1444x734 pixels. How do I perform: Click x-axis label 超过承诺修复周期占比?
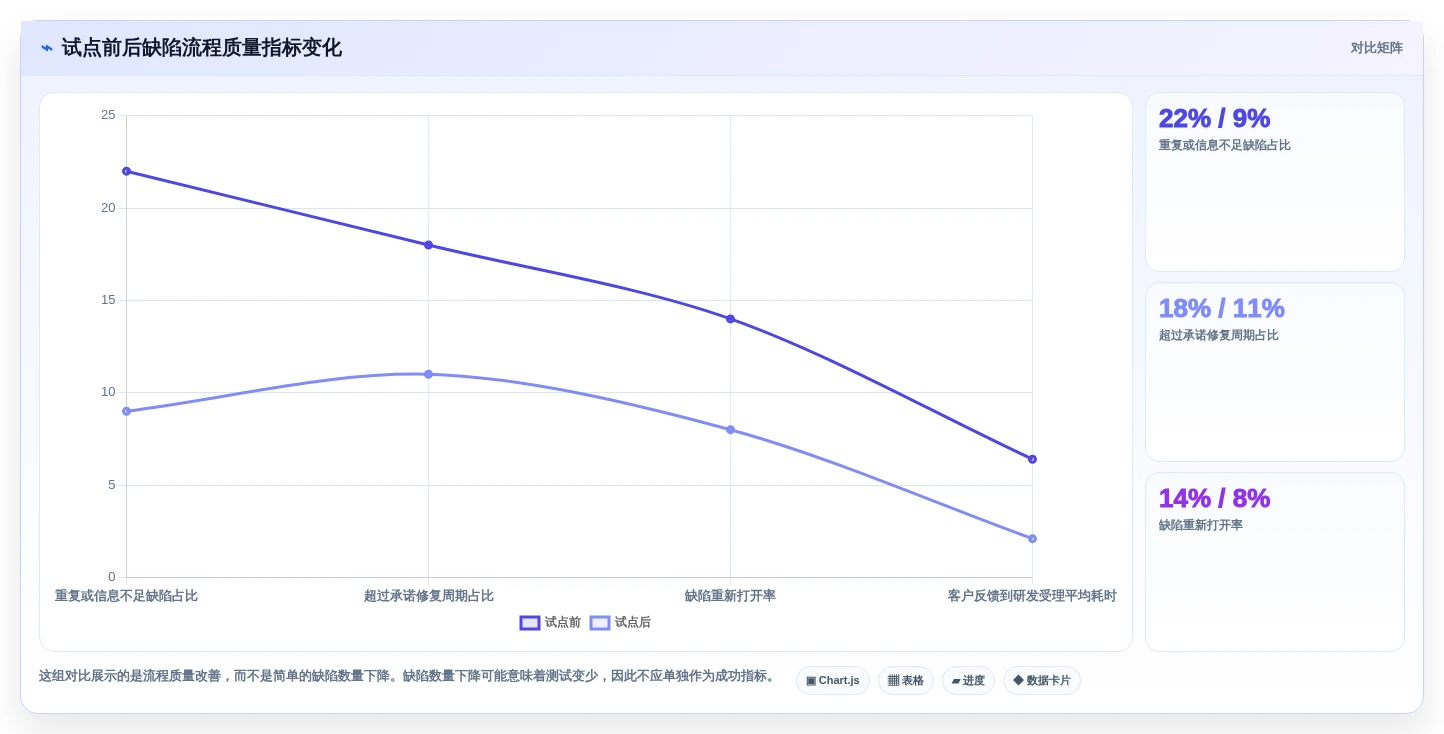428,596
